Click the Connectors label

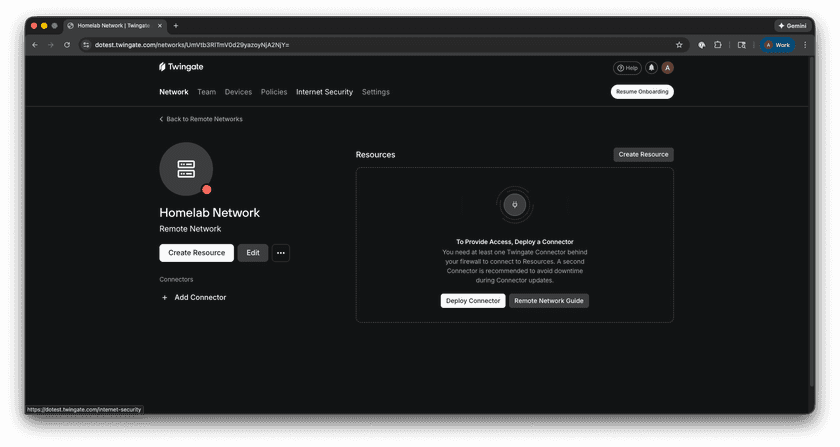tap(176, 279)
